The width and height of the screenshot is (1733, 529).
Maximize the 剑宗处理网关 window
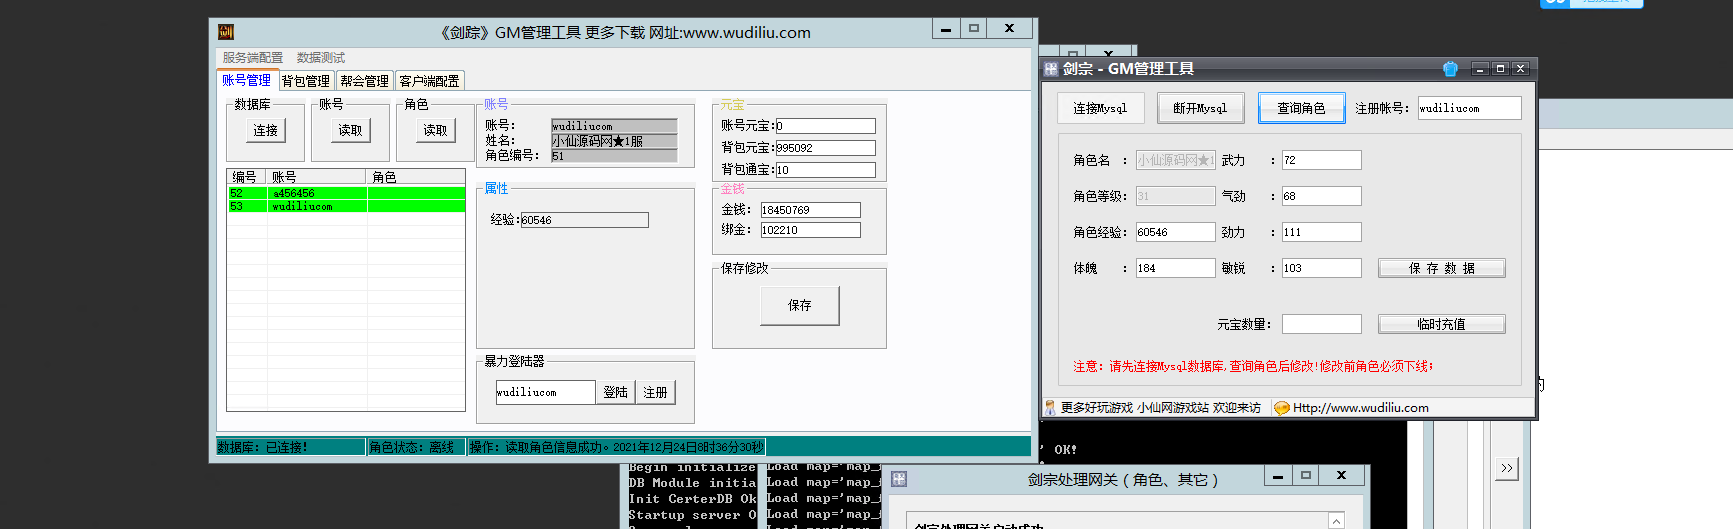(x=1305, y=476)
